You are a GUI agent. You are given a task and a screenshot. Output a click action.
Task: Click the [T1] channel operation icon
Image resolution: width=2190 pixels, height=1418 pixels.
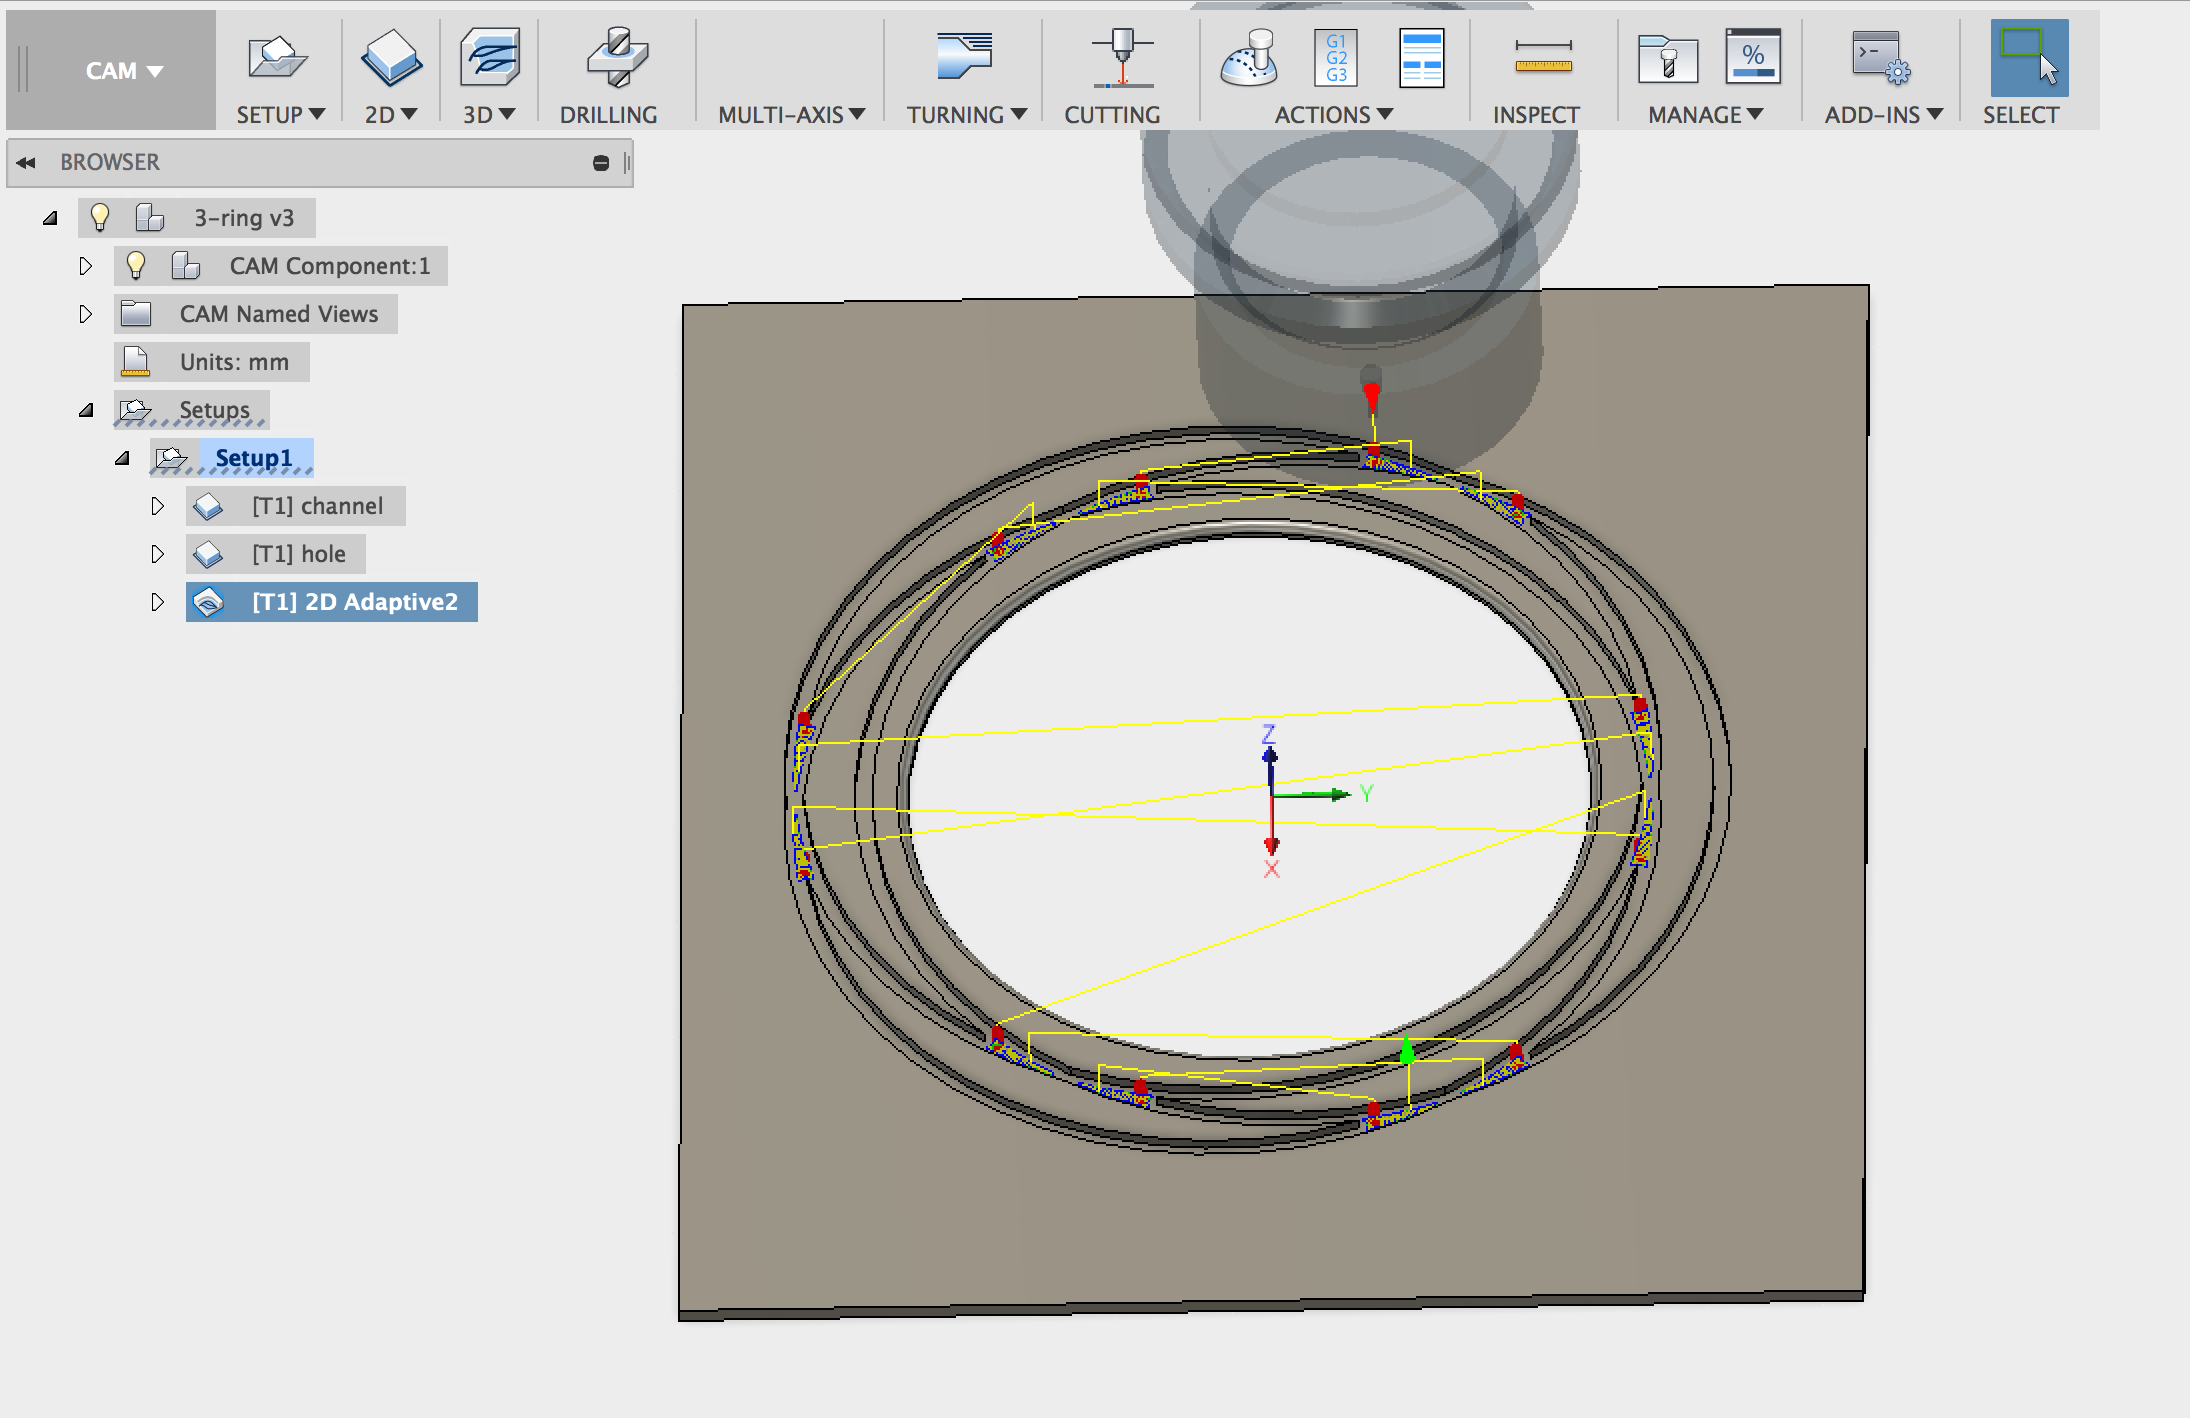[208, 506]
